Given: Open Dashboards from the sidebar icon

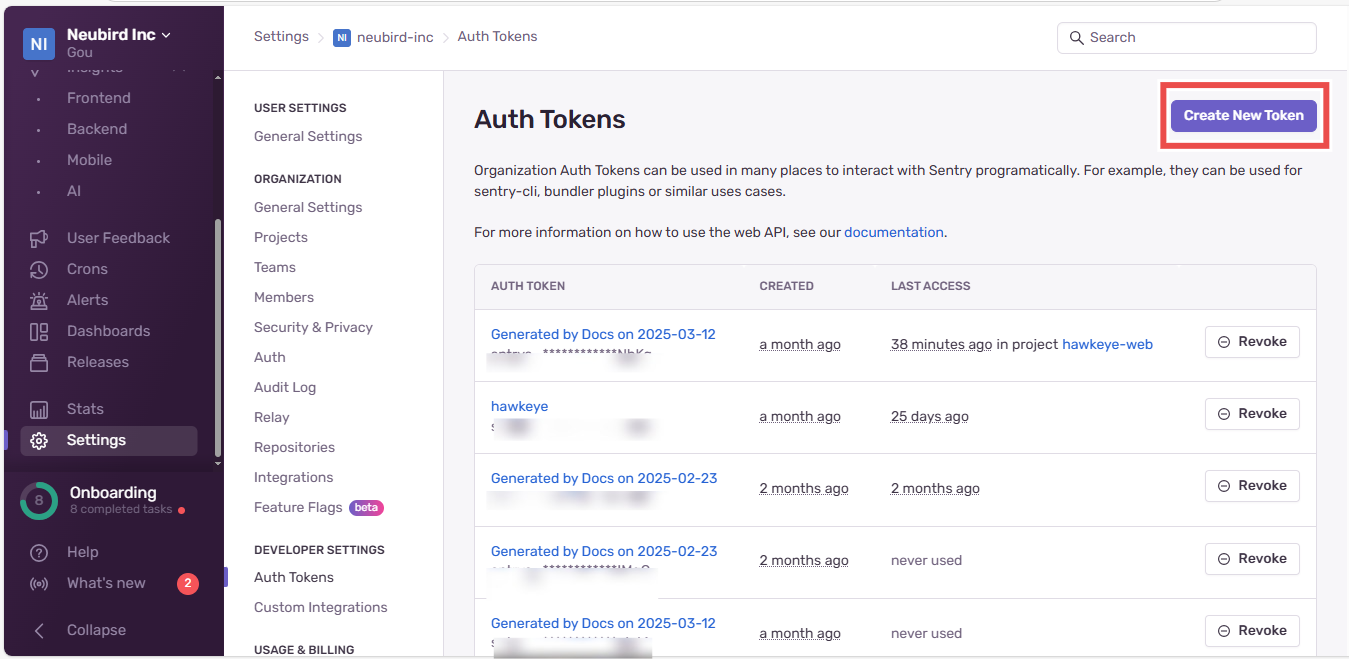Looking at the screenshot, I should point(39,330).
